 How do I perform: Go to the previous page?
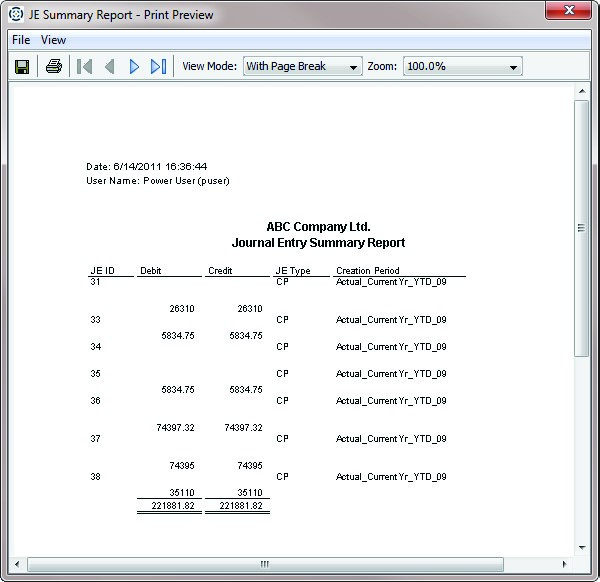pos(109,66)
